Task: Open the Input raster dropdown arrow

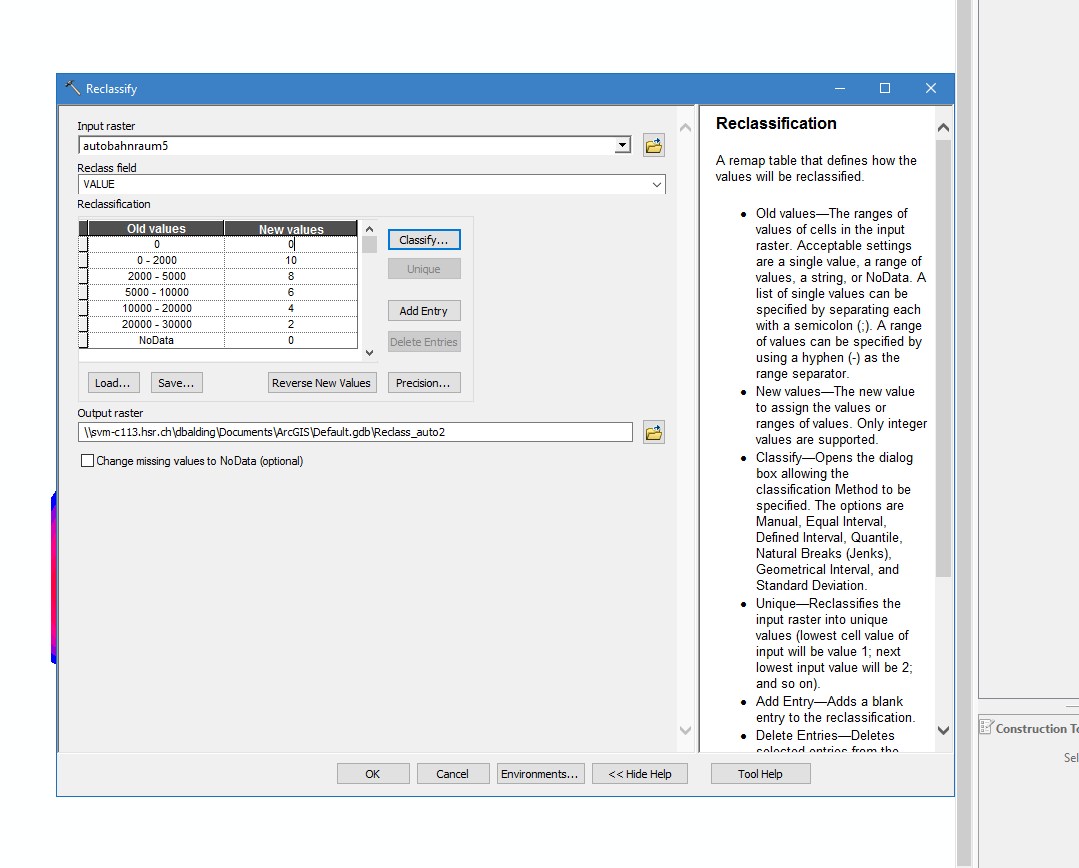Action: [x=623, y=146]
